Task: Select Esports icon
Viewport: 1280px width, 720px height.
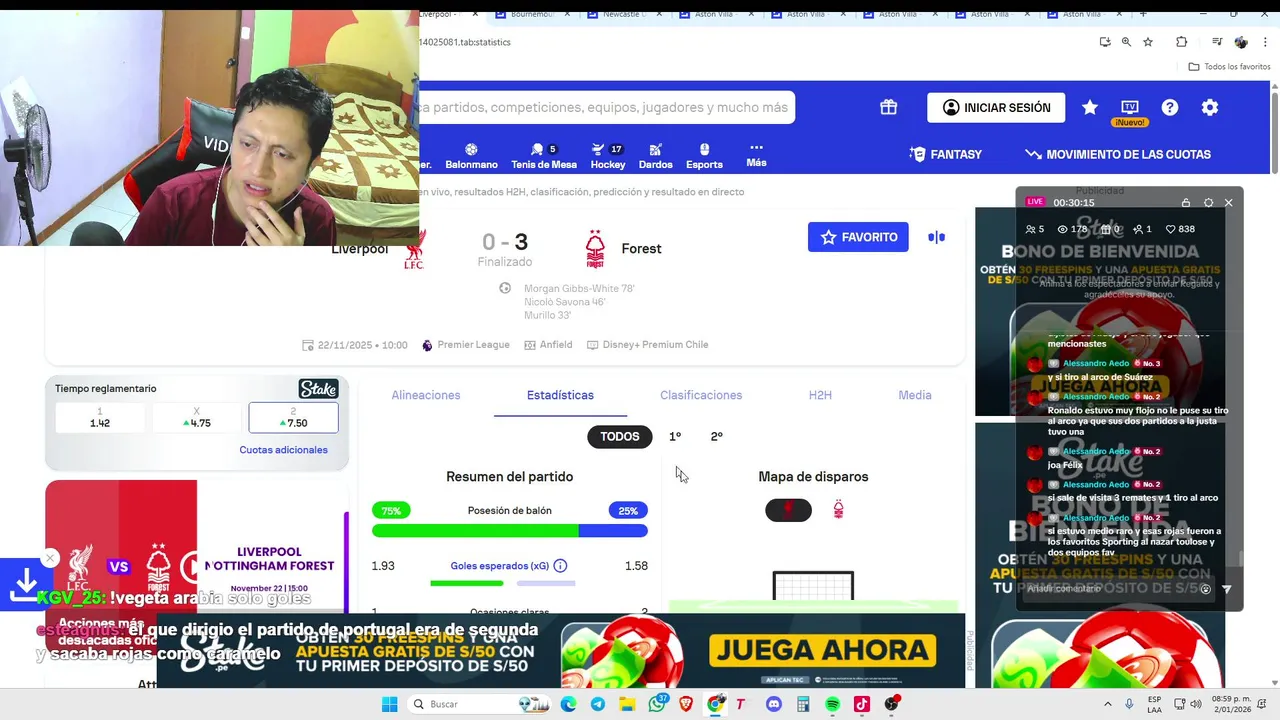Action: pyautogui.click(x=704, y=155)
